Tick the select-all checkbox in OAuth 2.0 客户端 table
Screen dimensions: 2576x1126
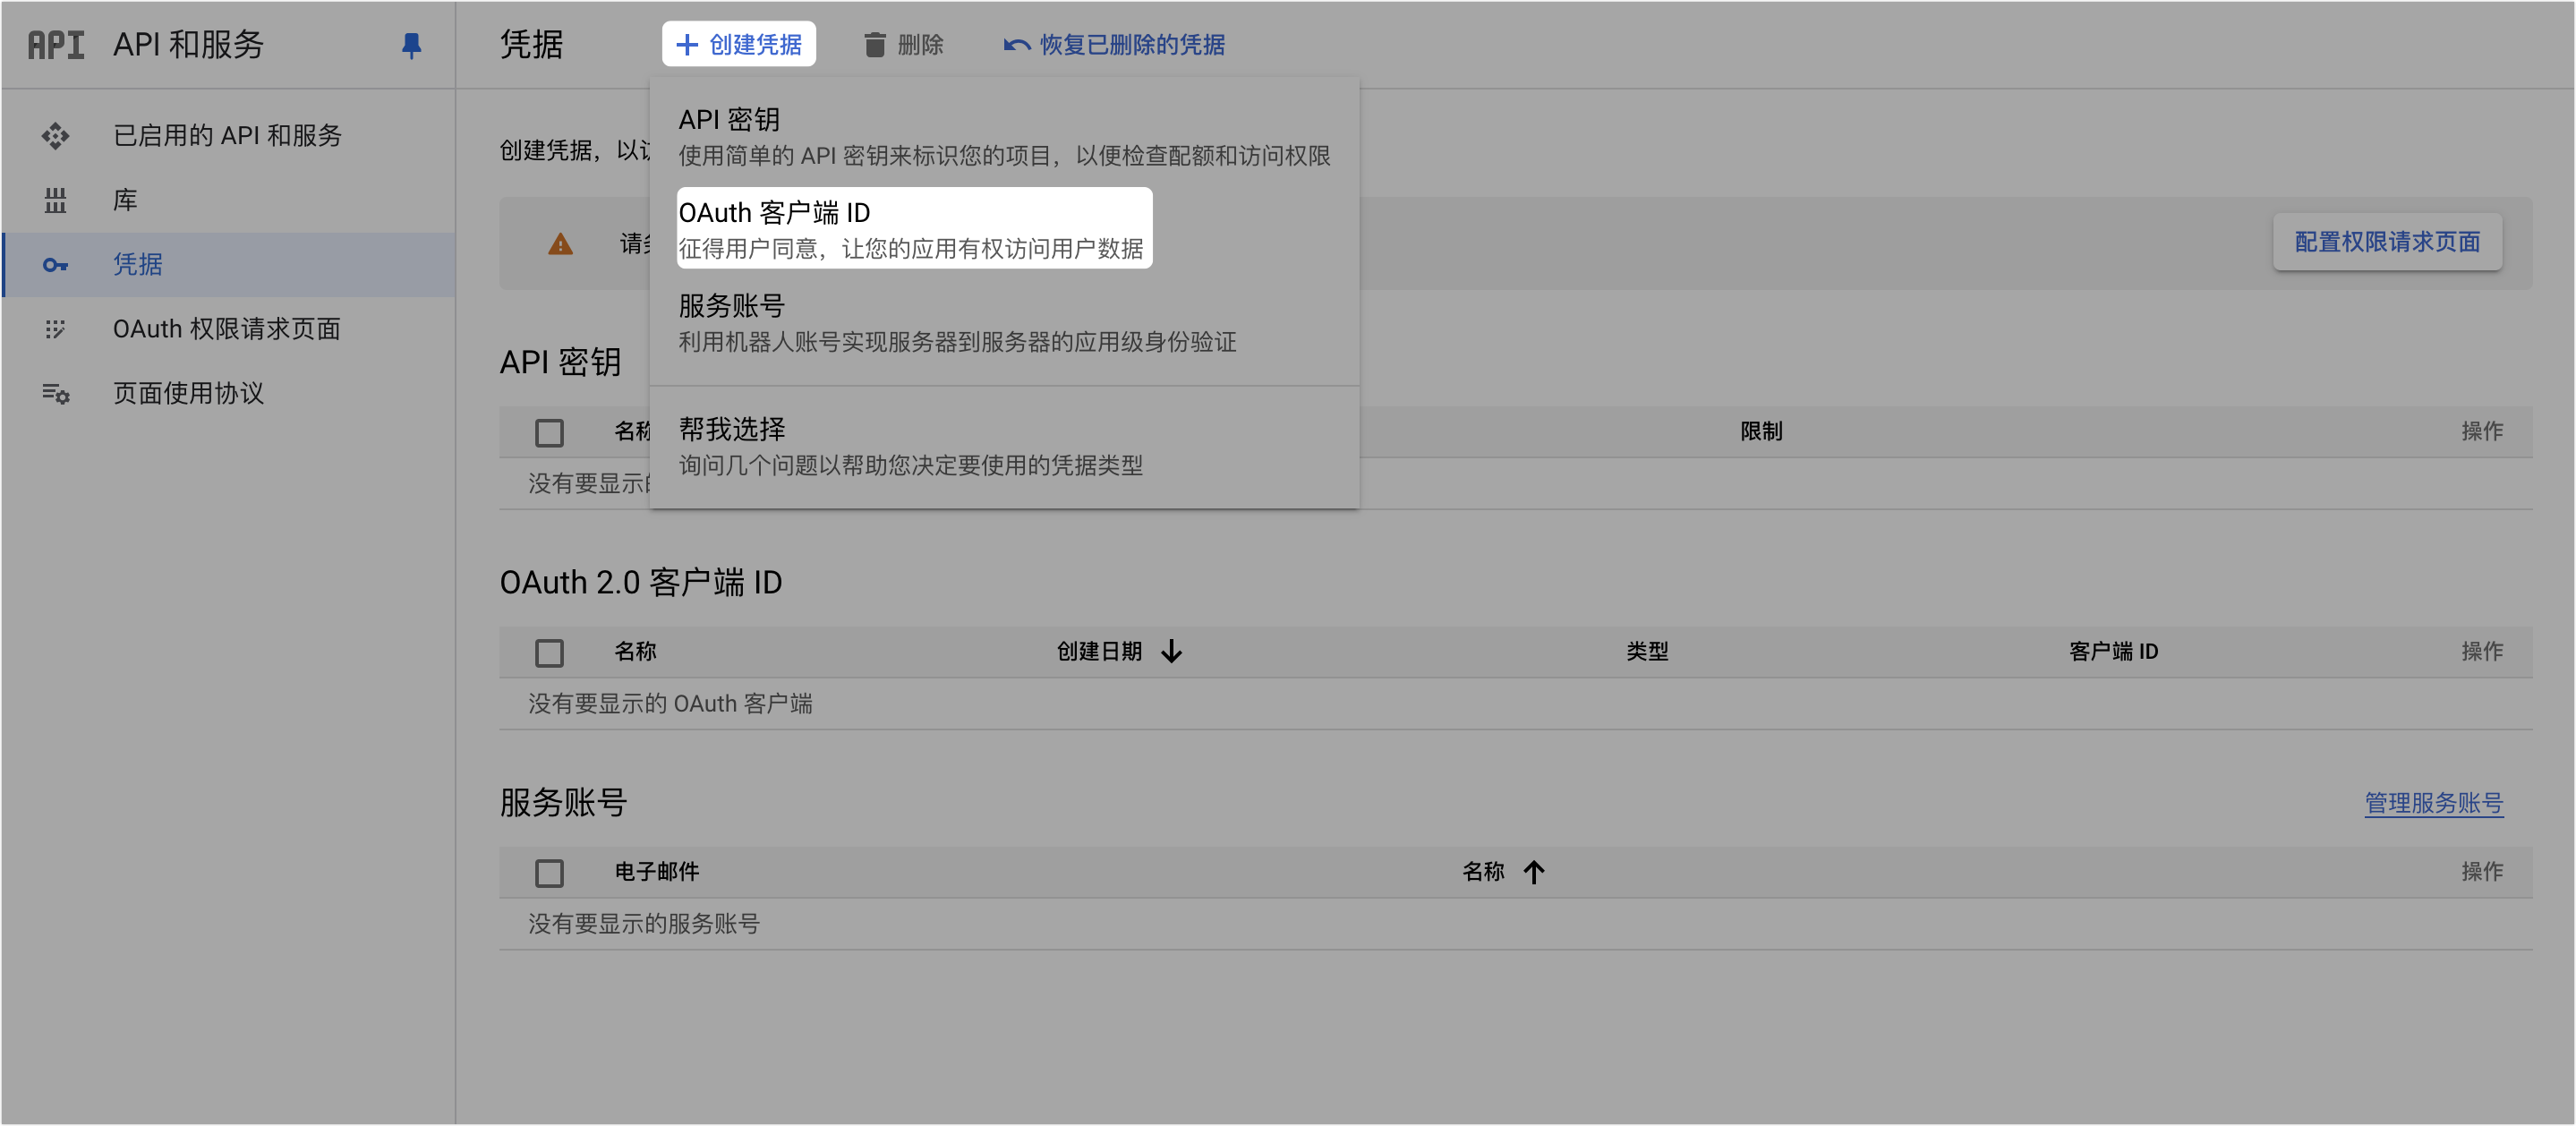point(549,653)
